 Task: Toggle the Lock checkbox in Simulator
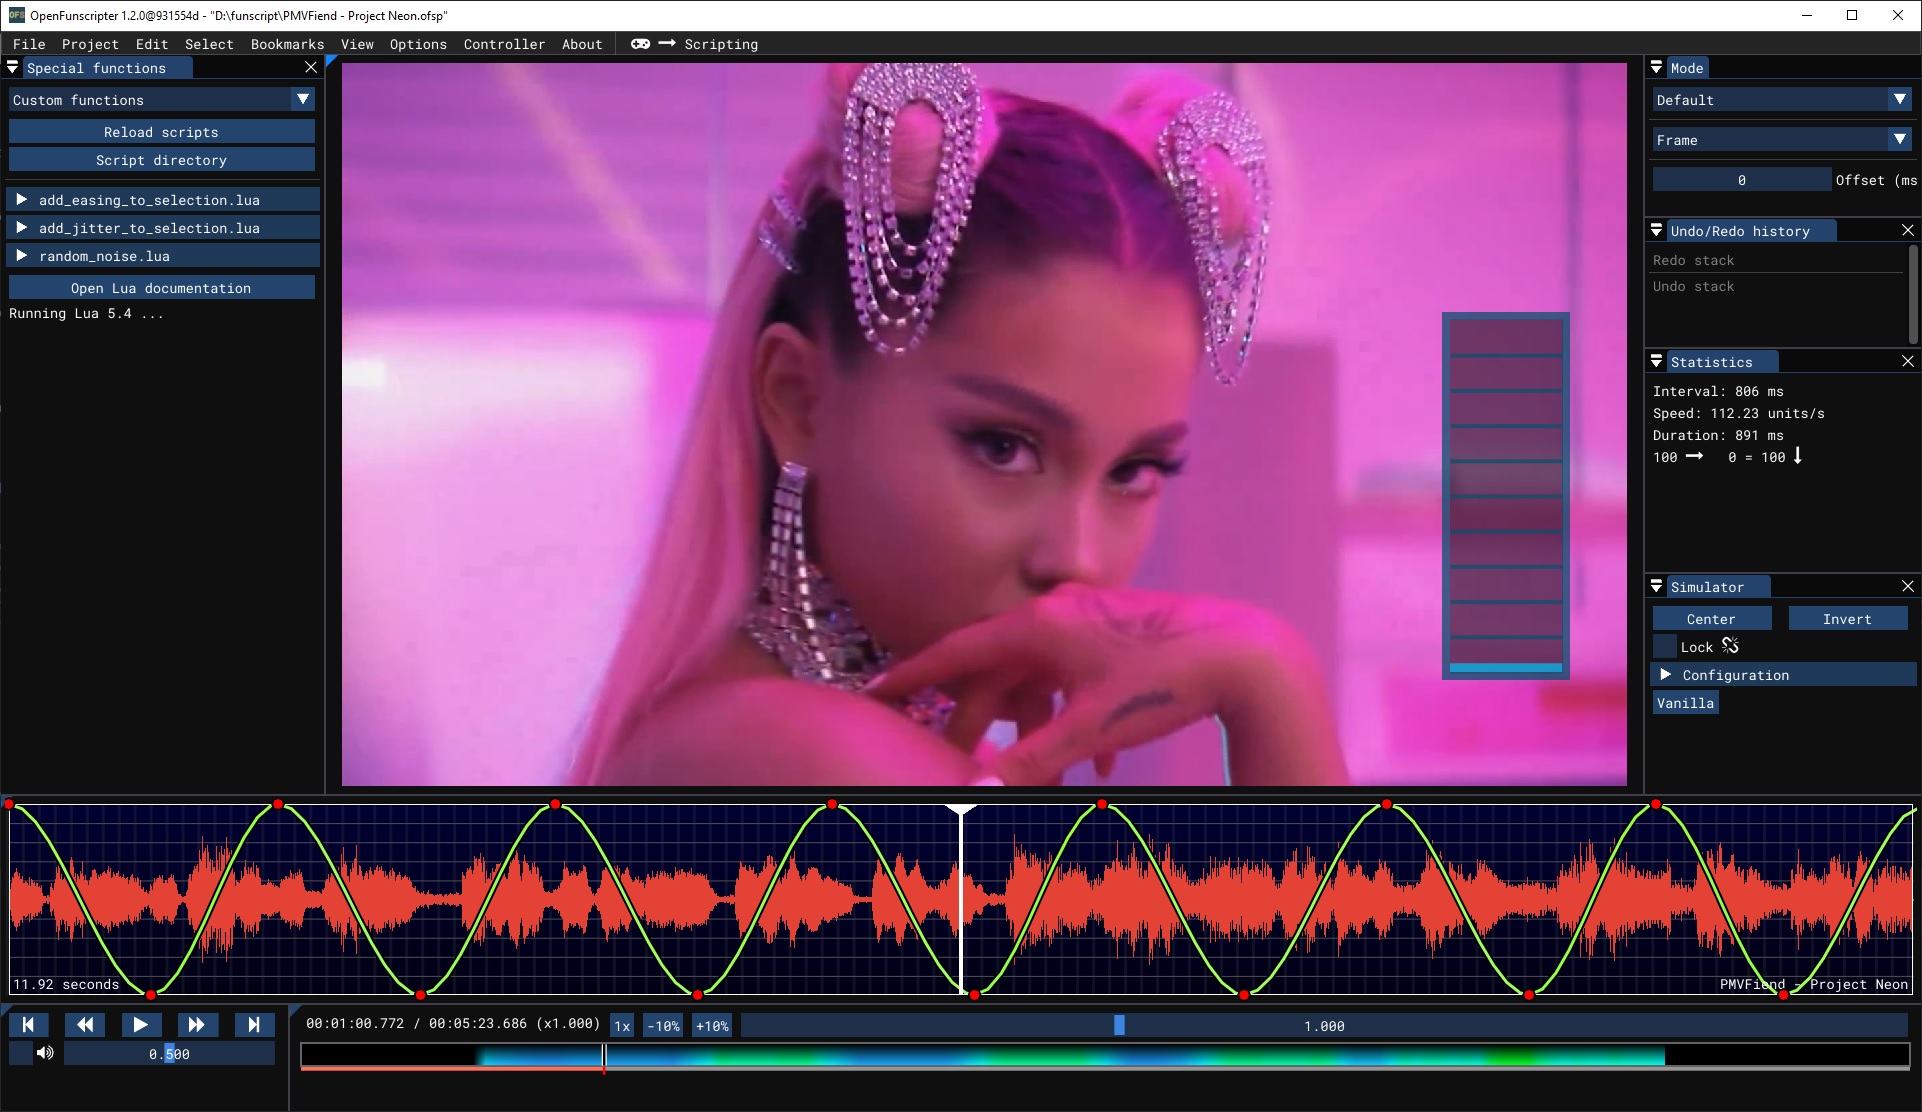1665,647
